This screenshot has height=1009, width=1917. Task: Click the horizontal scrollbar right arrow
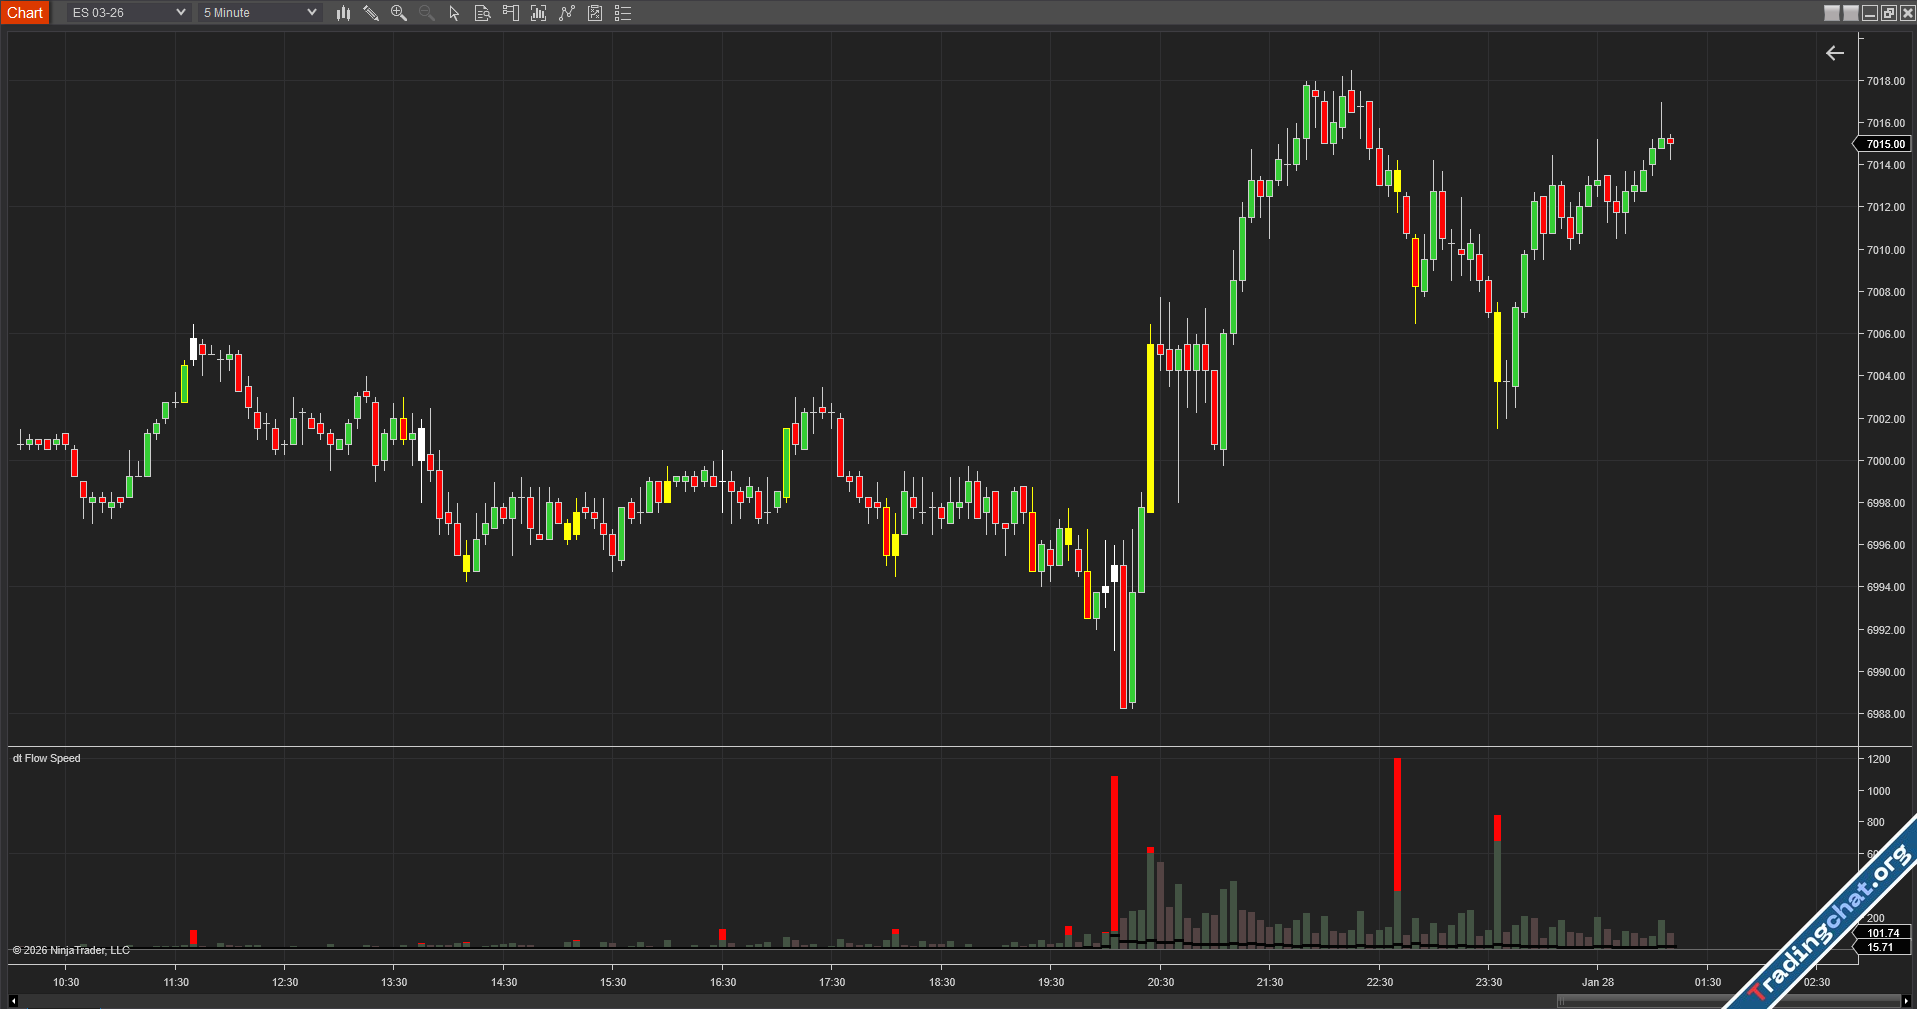(1906, 1001)
